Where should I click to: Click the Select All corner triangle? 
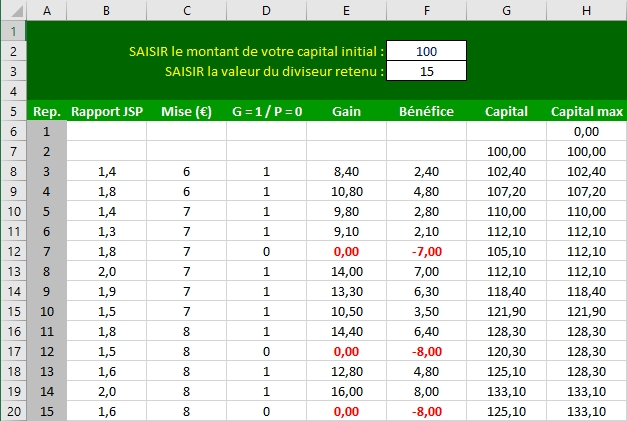[13, 10]
